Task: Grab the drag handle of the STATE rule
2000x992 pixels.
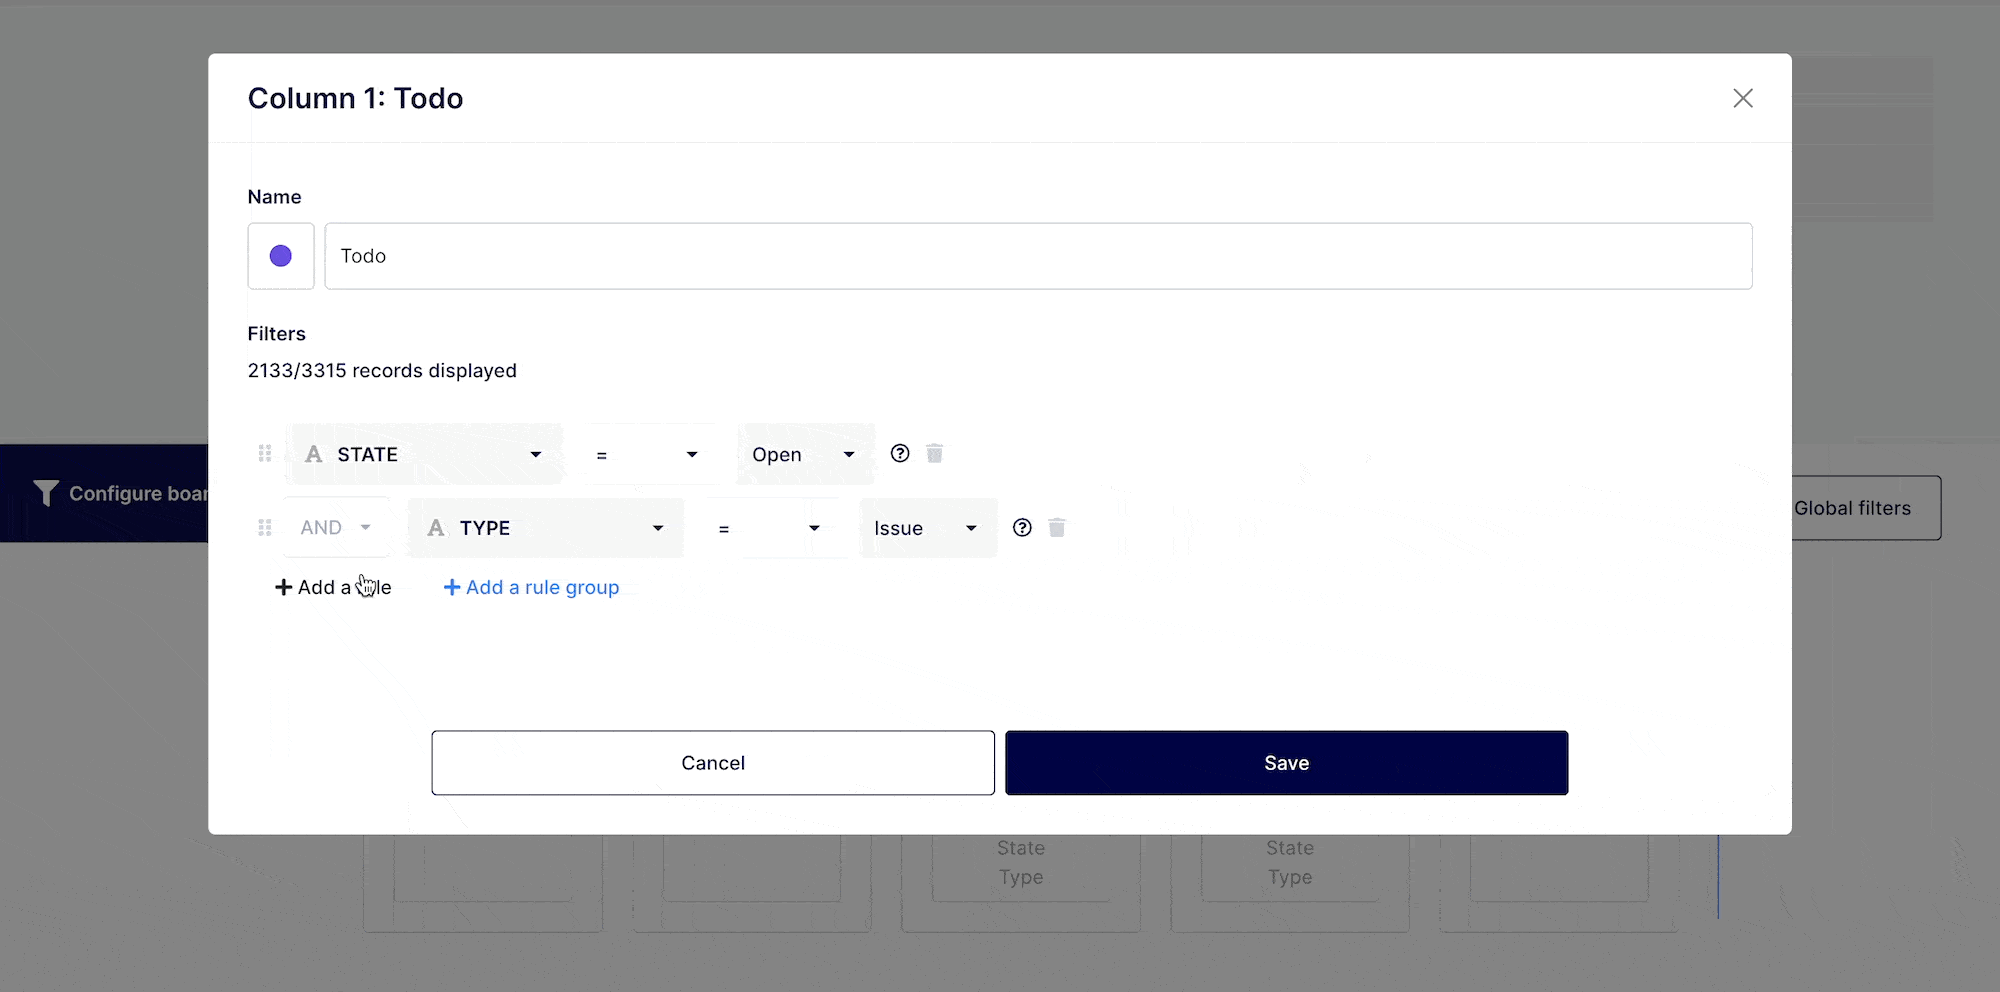Action: coord(265,454)
